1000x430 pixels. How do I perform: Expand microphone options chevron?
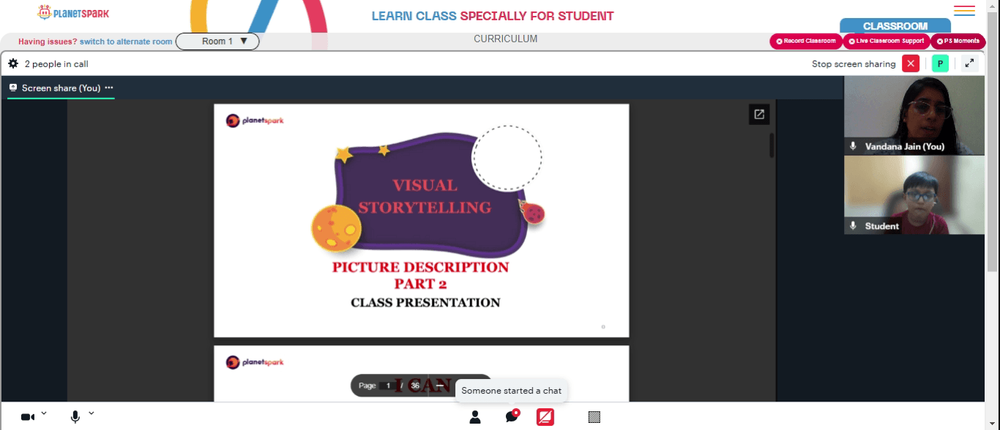point(91,413)
